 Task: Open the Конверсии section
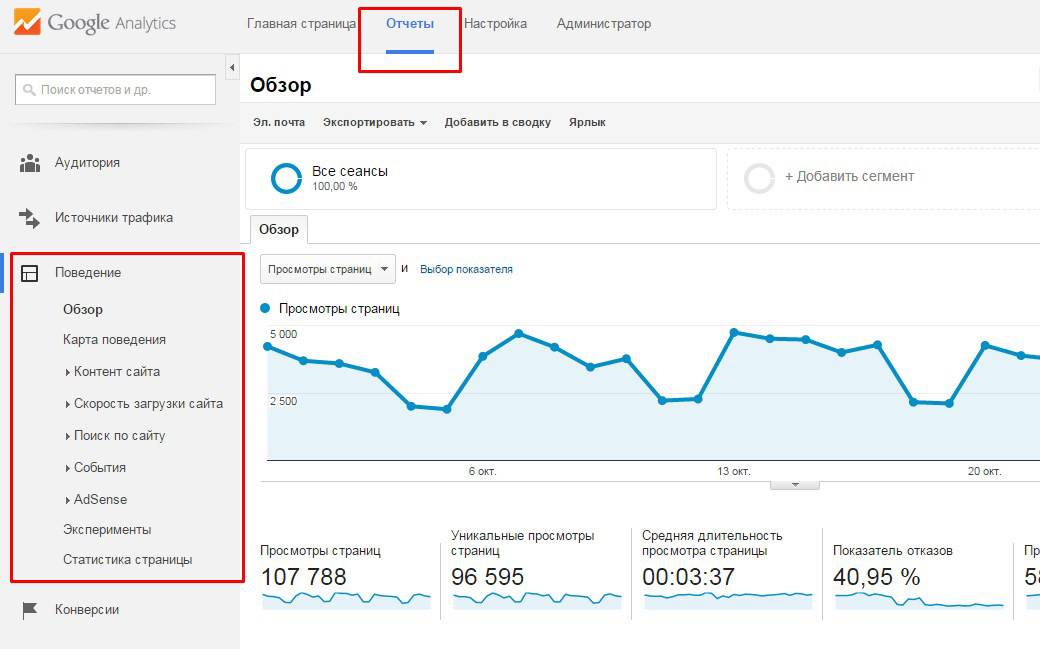pyautogui.click(x=87, y=610)
